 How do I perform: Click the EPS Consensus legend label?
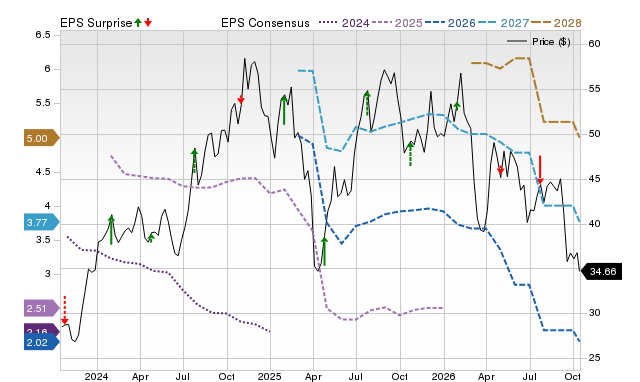pyautogui.click(x=265, y=23)
